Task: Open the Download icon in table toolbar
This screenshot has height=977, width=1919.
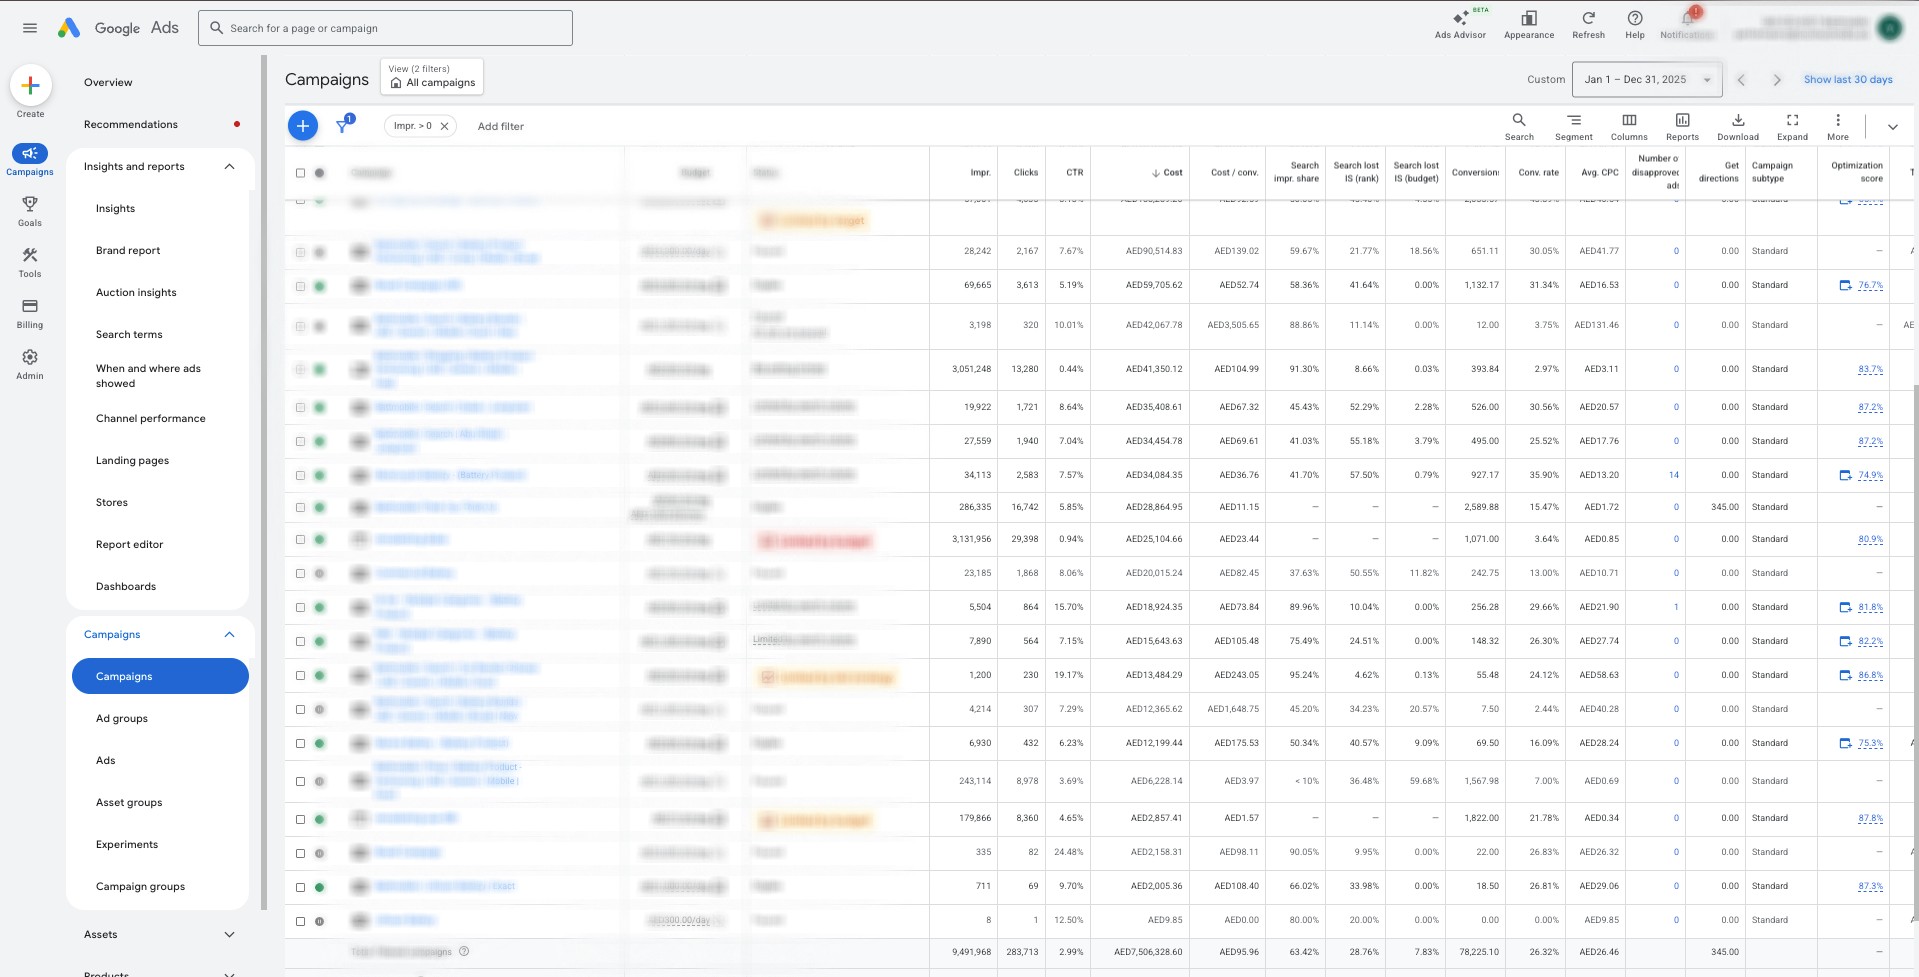Action: click(x=1737, y=125)
